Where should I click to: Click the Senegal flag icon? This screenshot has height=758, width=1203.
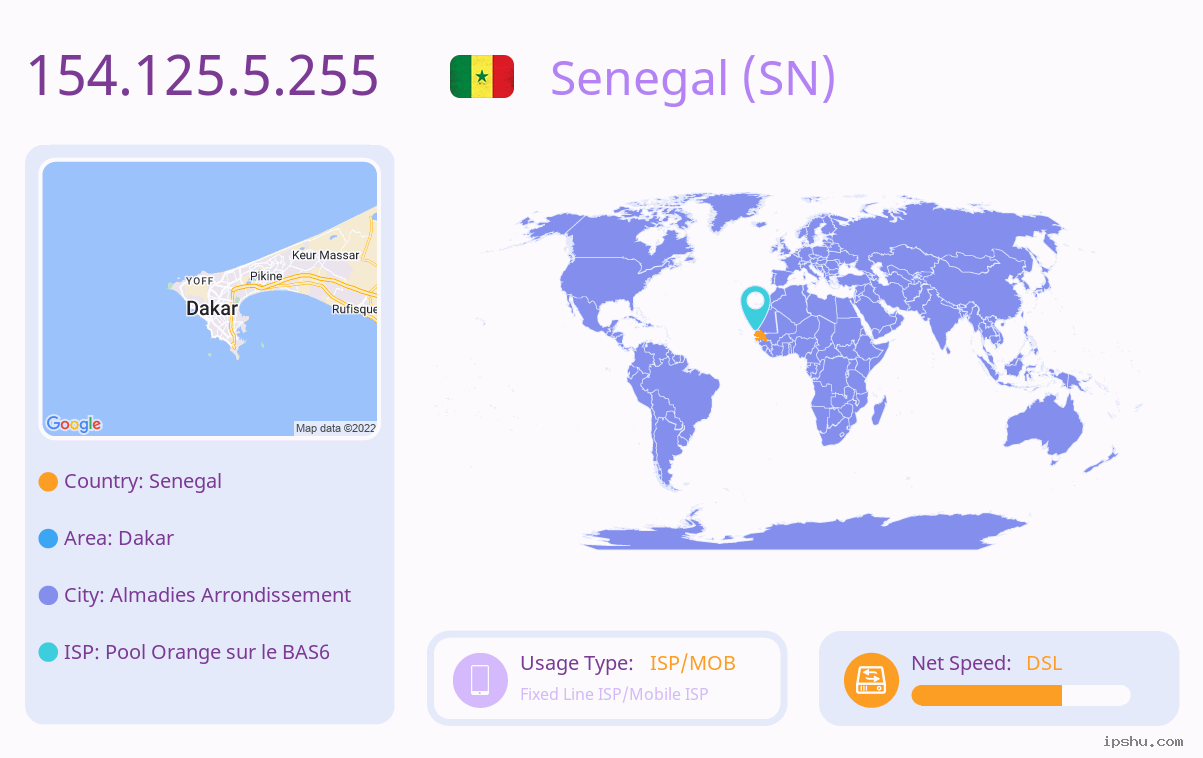[x=482, y=77]
